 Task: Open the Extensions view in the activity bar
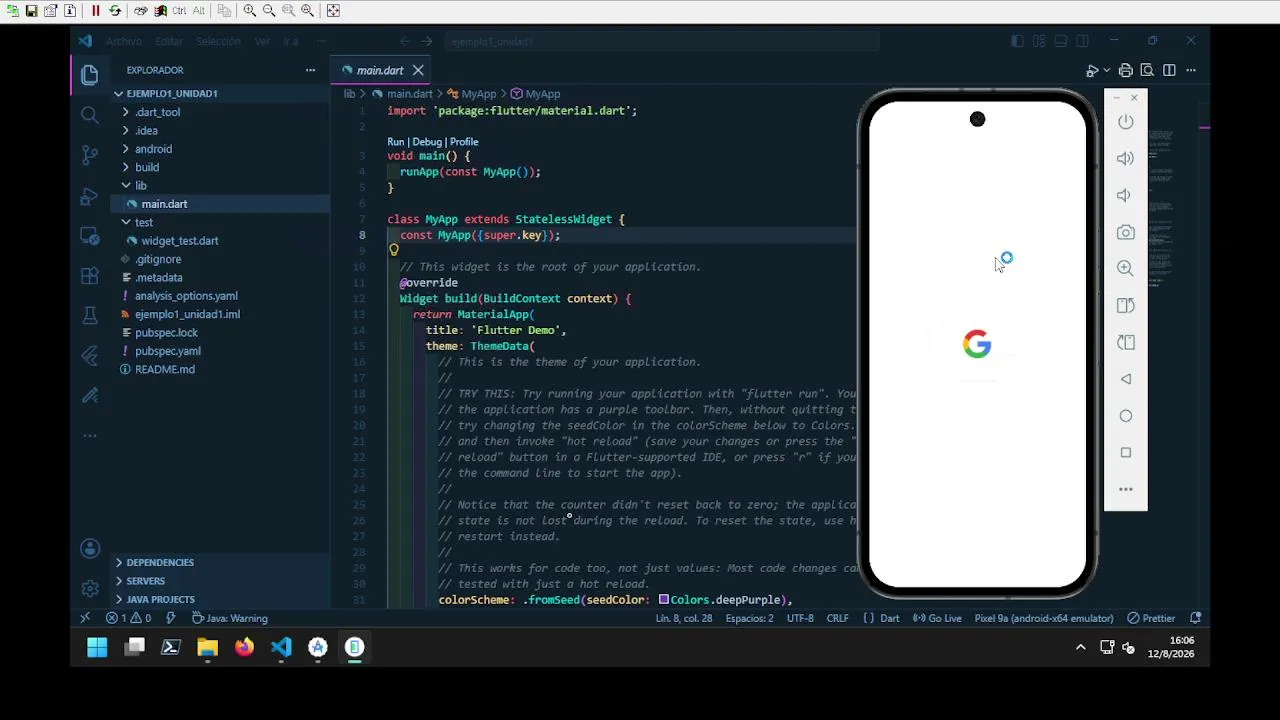click(89, 276)
